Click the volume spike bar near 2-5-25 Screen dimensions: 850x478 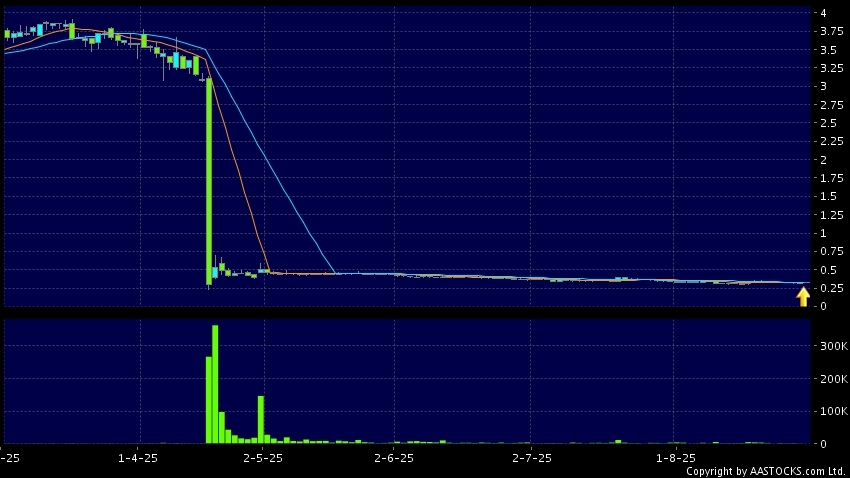point(261,419)
